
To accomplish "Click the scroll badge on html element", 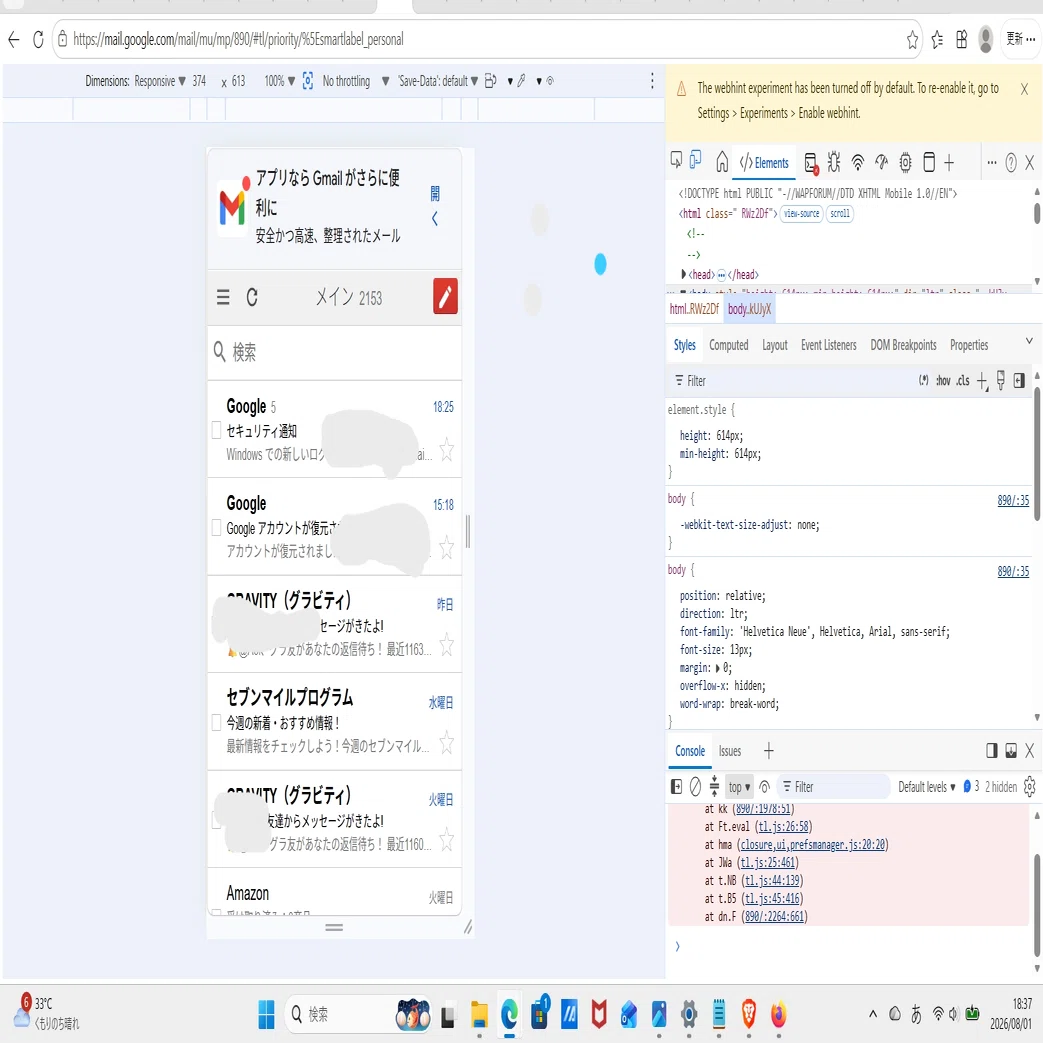I will [x=839, y=214].
